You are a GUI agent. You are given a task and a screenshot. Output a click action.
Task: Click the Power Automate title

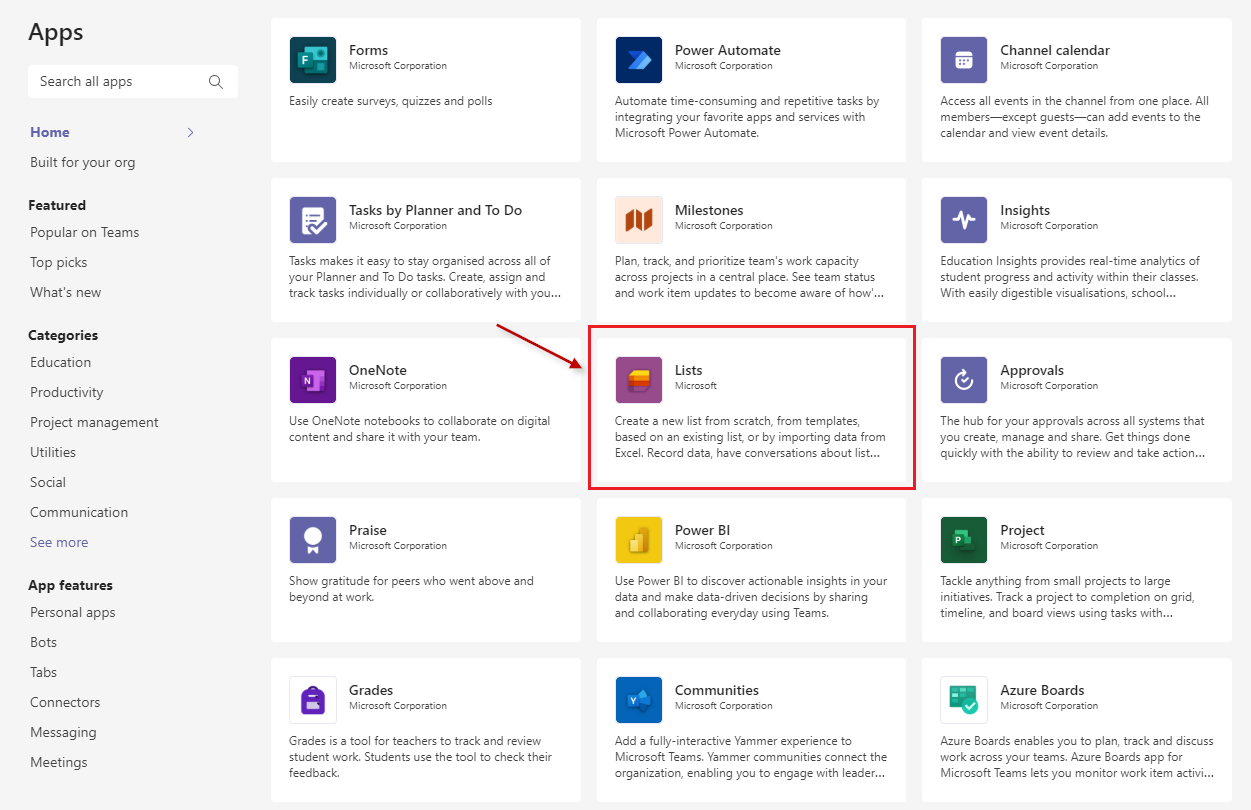pos(728,50)
